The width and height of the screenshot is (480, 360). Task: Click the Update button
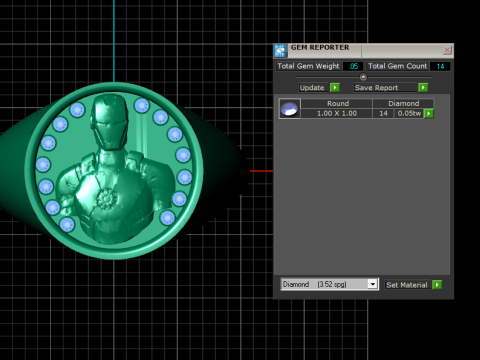[312, 88]
